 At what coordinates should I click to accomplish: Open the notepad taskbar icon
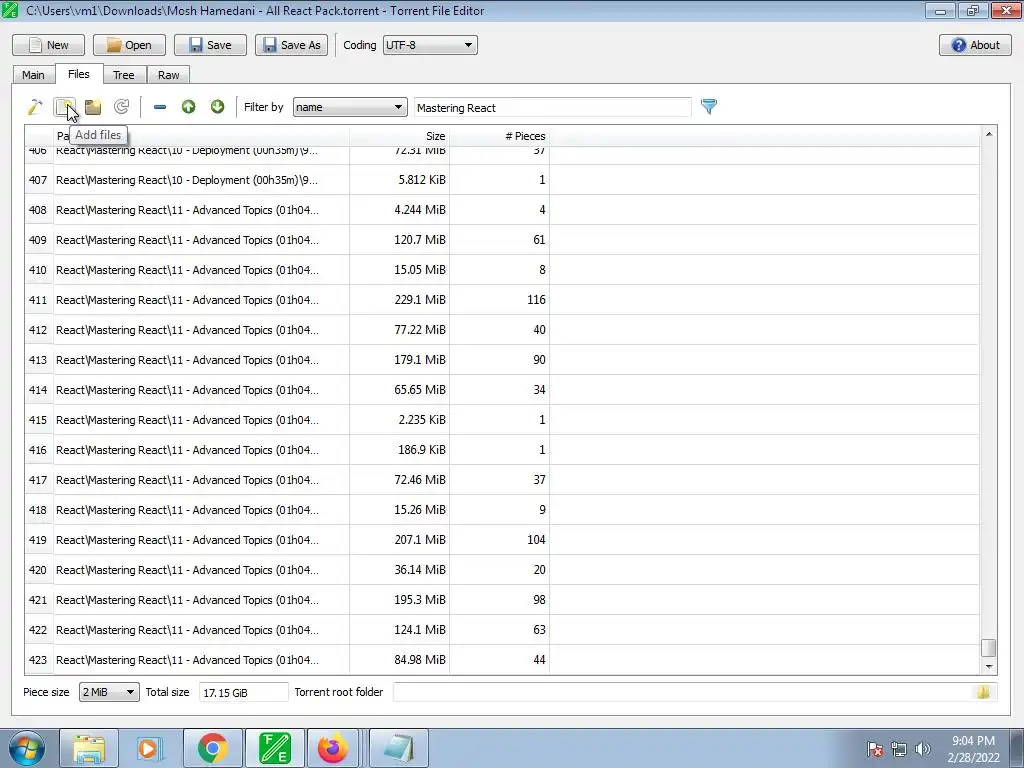point(399,748)
